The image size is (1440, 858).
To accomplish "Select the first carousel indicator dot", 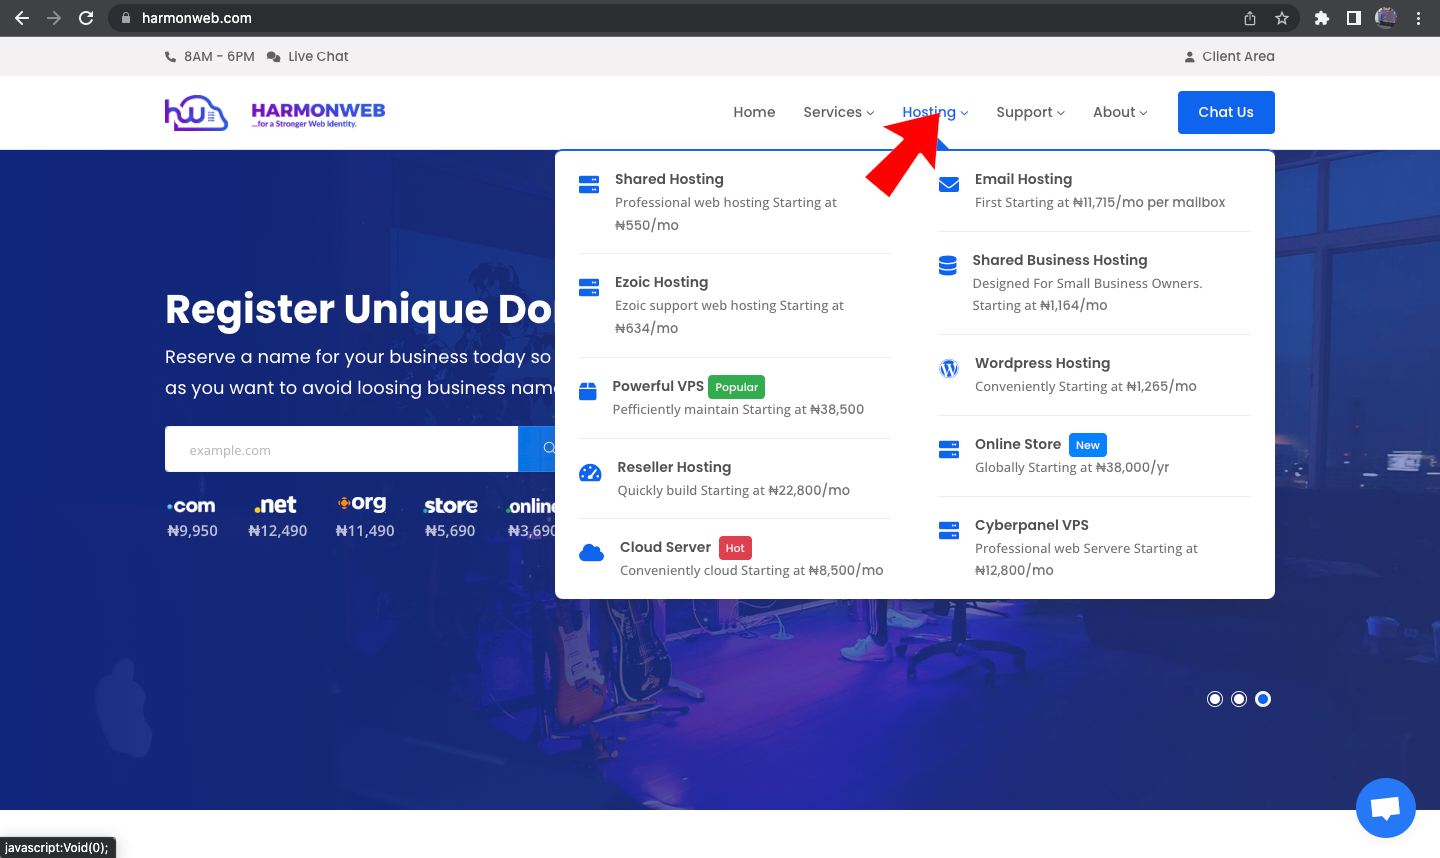I will coord(1215,698).
